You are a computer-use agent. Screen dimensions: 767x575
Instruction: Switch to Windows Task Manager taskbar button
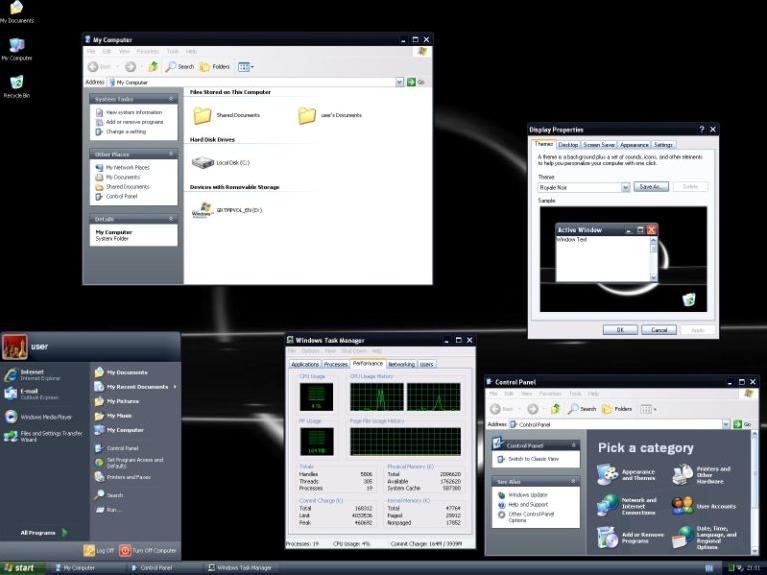pyautogui.click(x=240, y=568)
